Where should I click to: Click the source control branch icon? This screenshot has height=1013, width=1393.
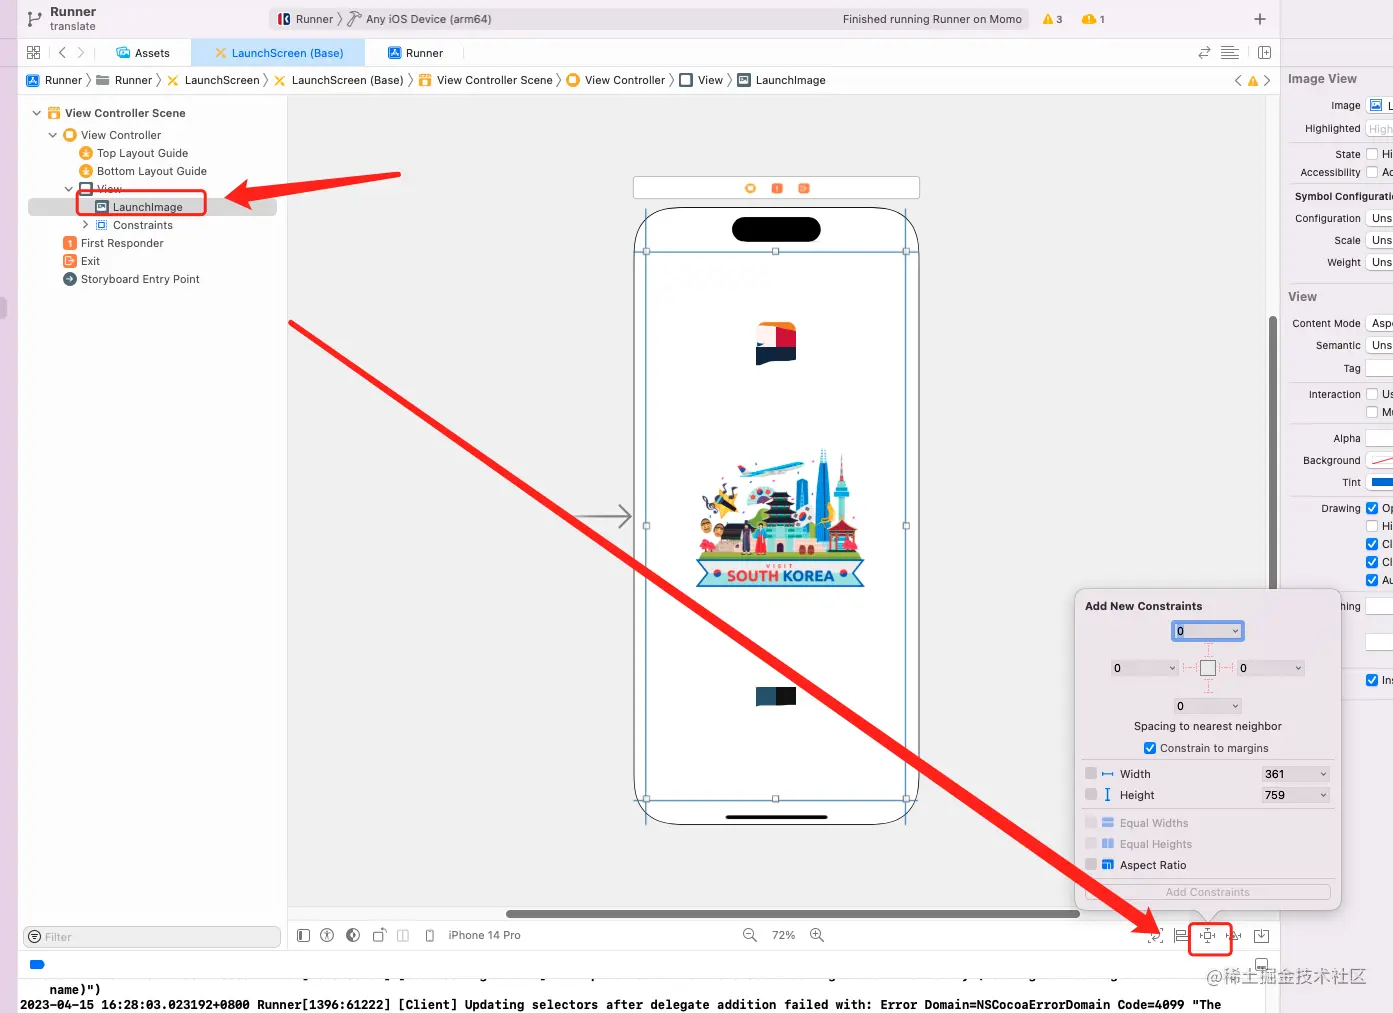35,19
